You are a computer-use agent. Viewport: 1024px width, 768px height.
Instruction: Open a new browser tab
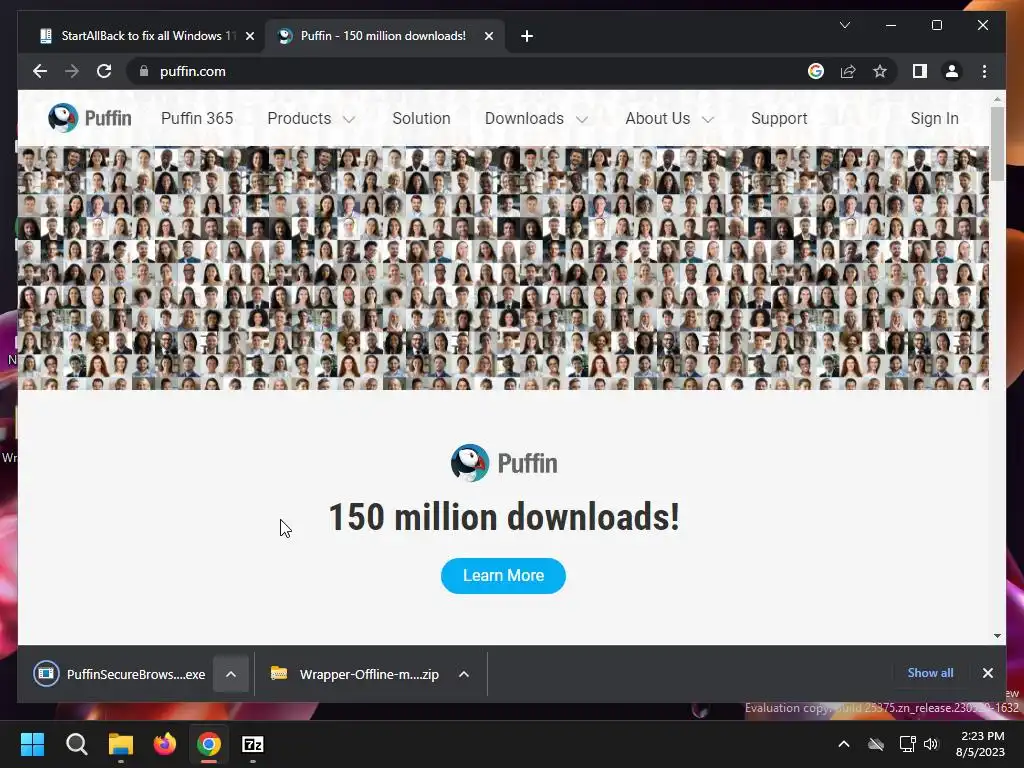coord(527,36)
